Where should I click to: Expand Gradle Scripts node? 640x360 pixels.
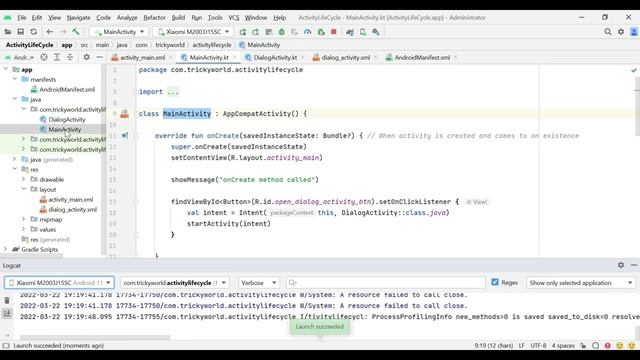click(x=5, y=249)
